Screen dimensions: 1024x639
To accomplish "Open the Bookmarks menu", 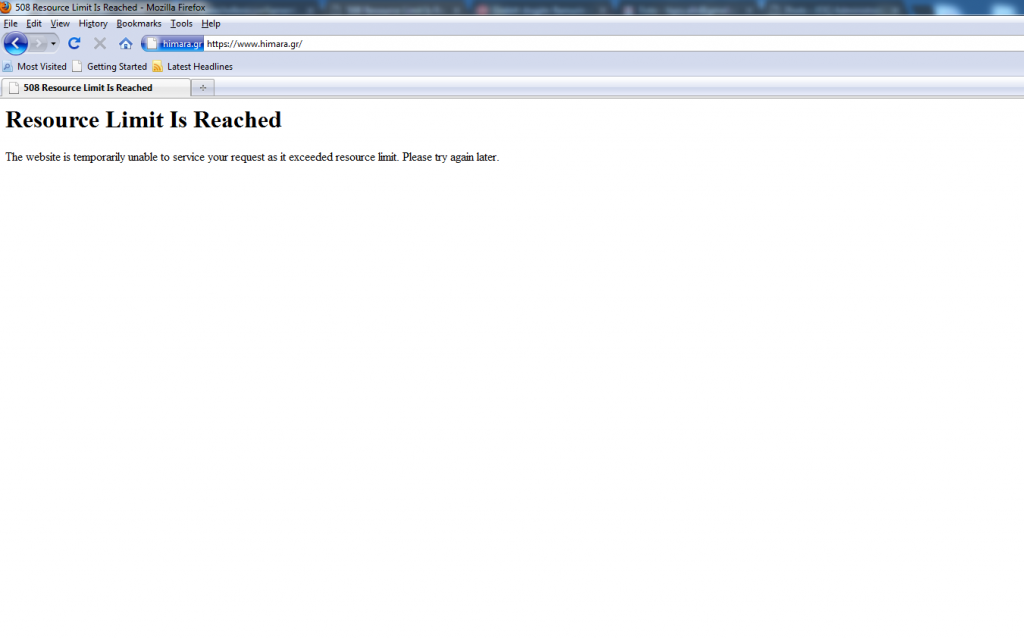I will (x=138, y=23).
